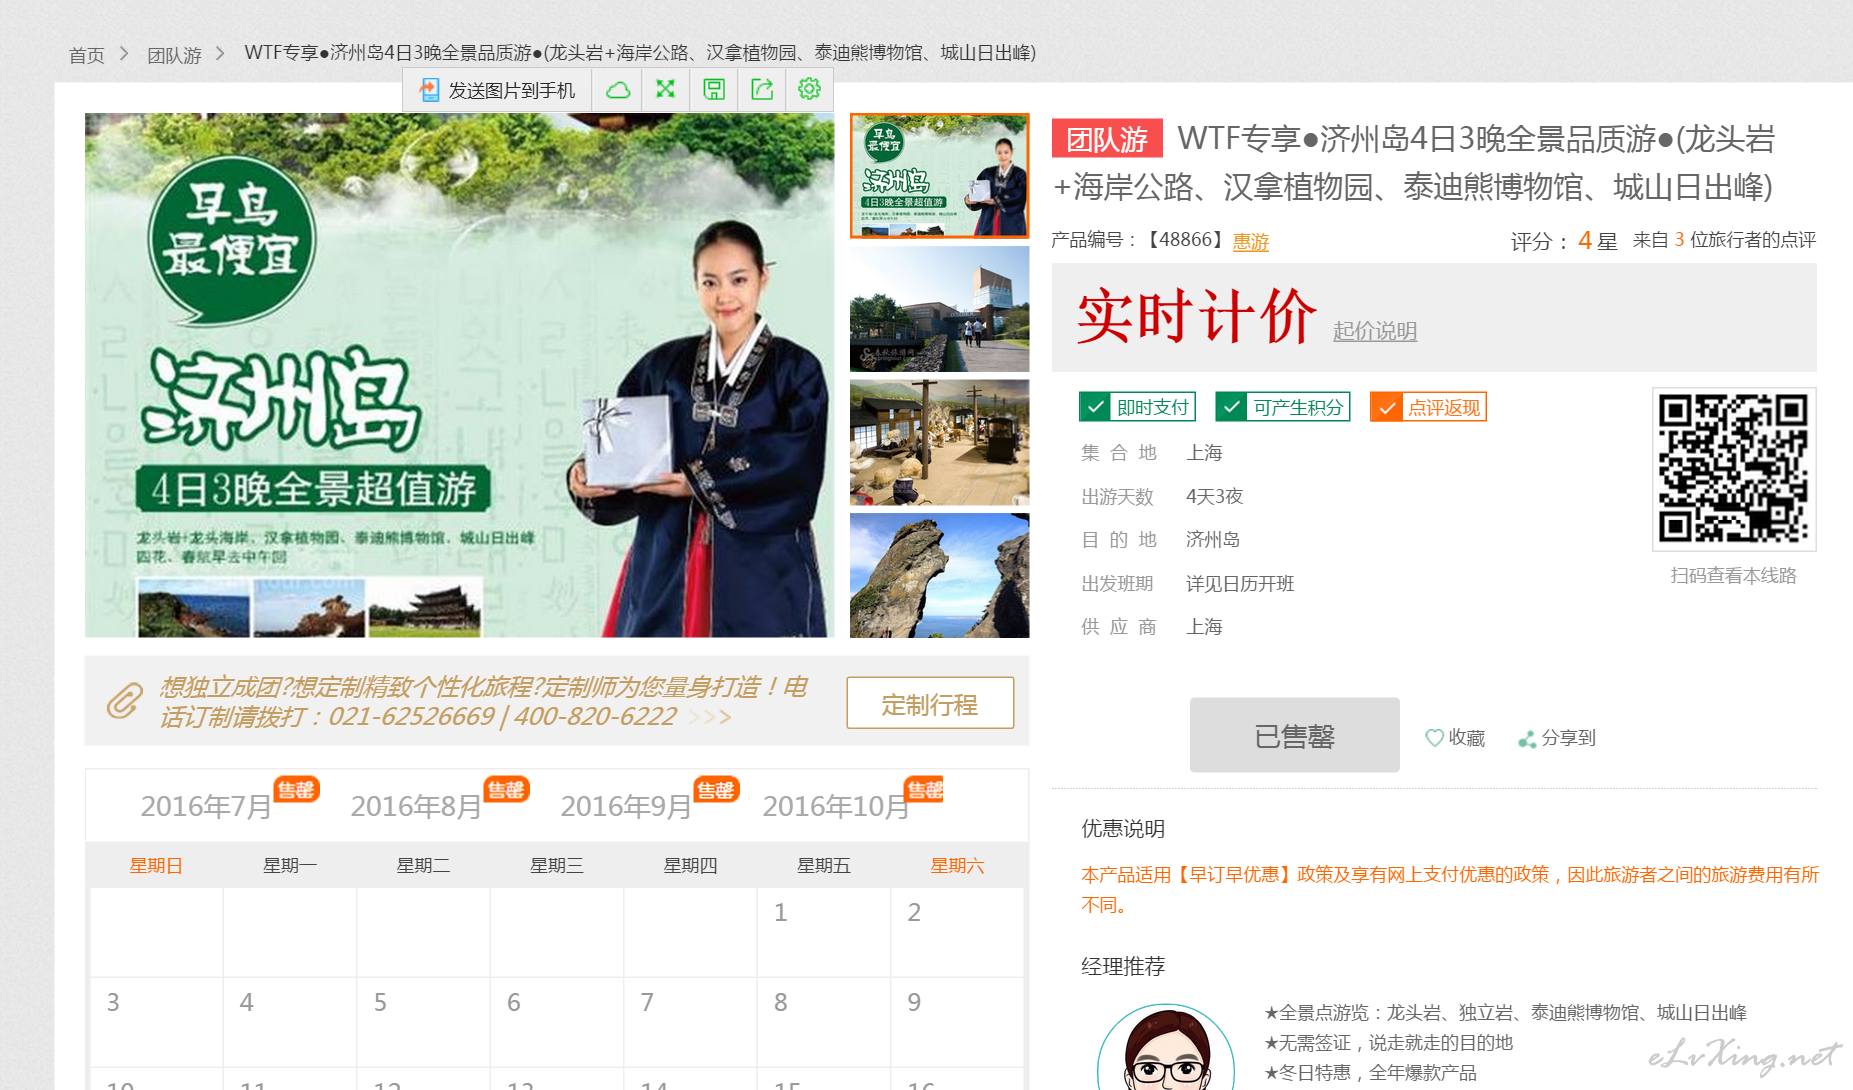
Task: Select the folk village exhibit thumbnail
Action: [x=939, y=442]
